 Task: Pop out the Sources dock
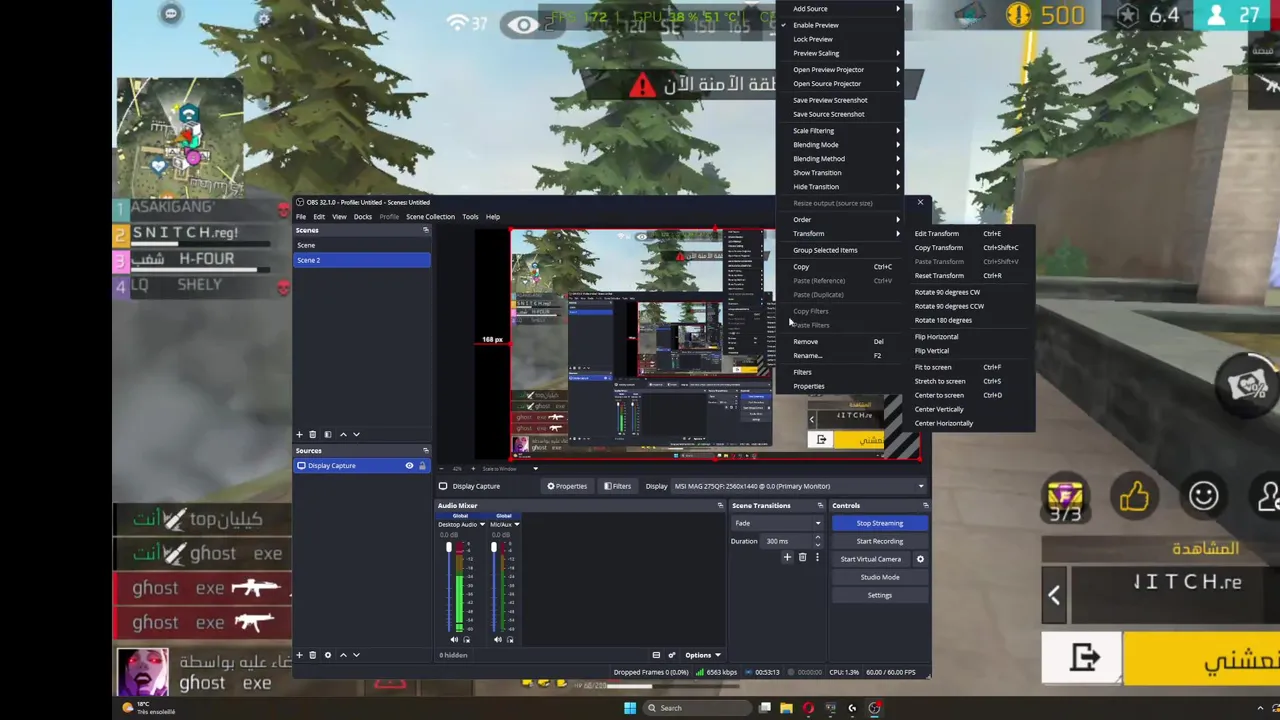(425, 450)
